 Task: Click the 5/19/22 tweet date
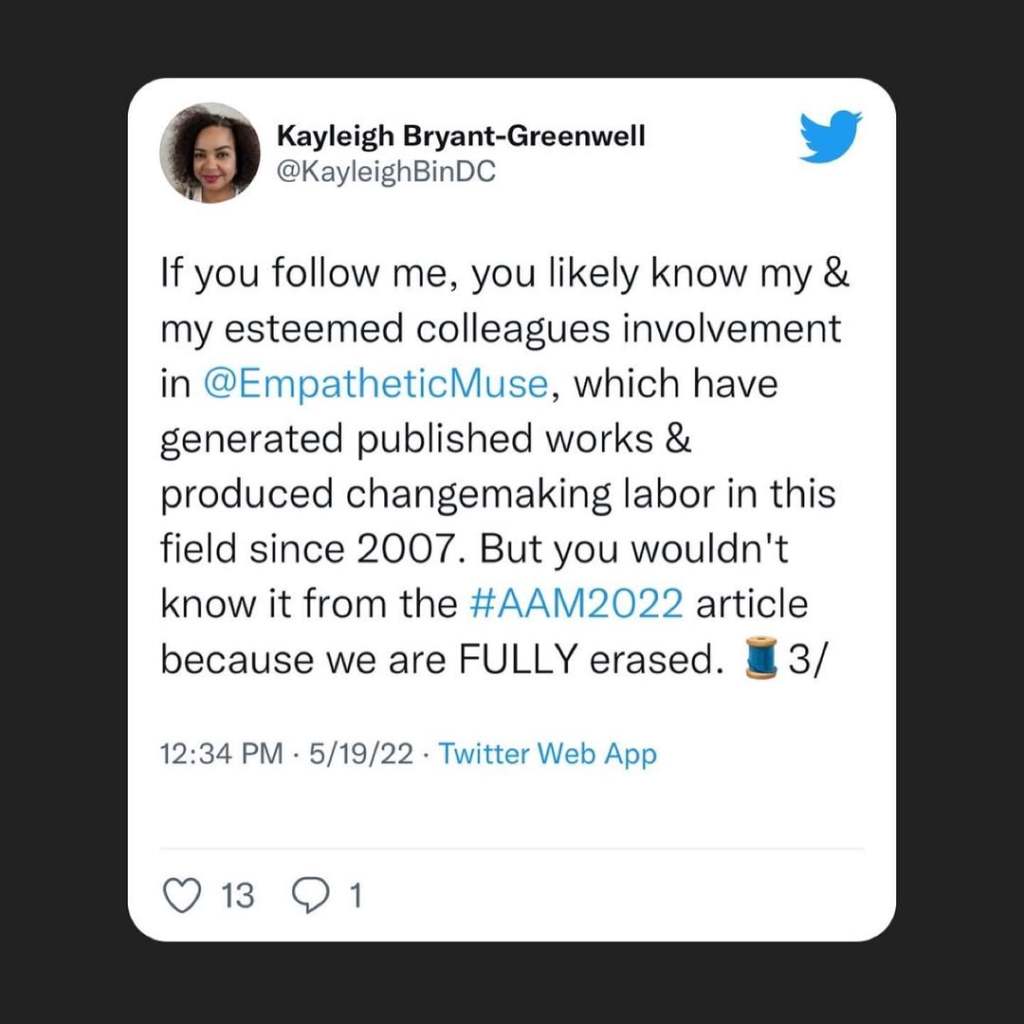pos(361,754)
